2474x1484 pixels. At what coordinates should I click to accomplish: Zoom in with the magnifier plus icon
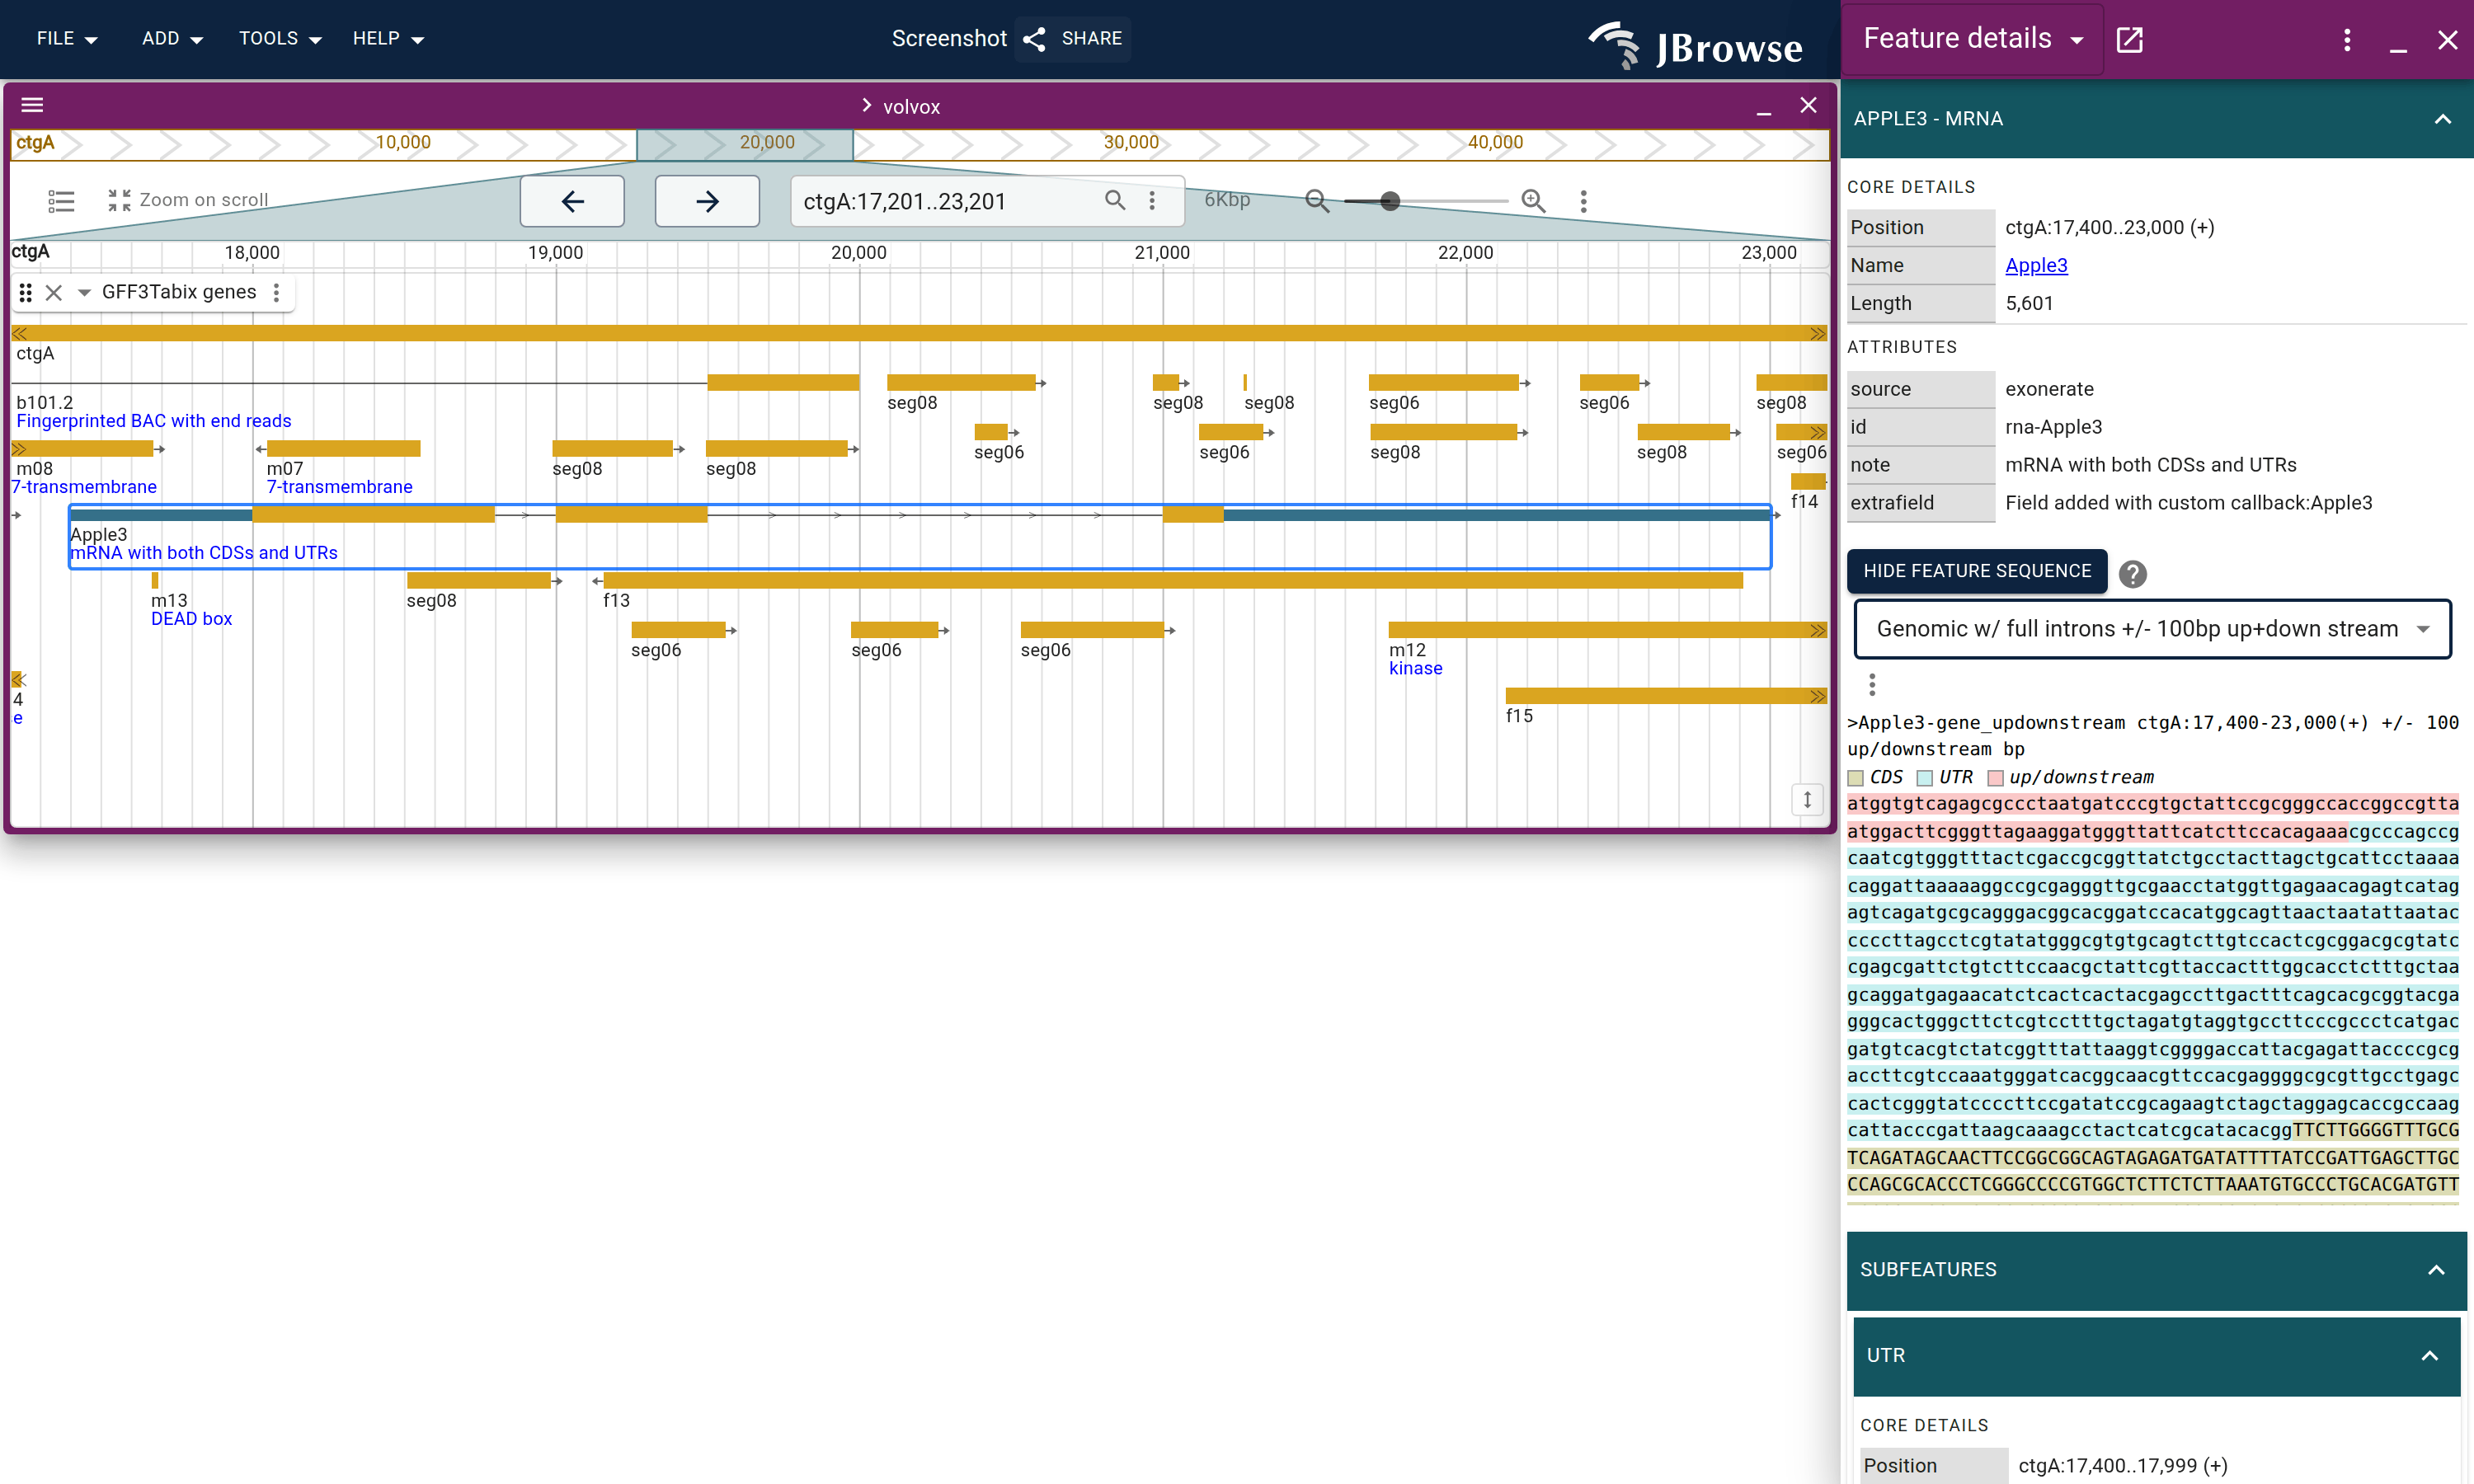coord(1533,201)
